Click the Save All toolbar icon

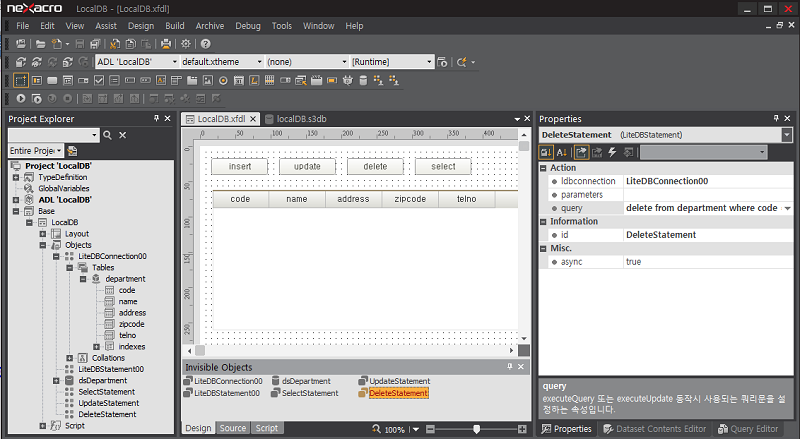(95, 44)
